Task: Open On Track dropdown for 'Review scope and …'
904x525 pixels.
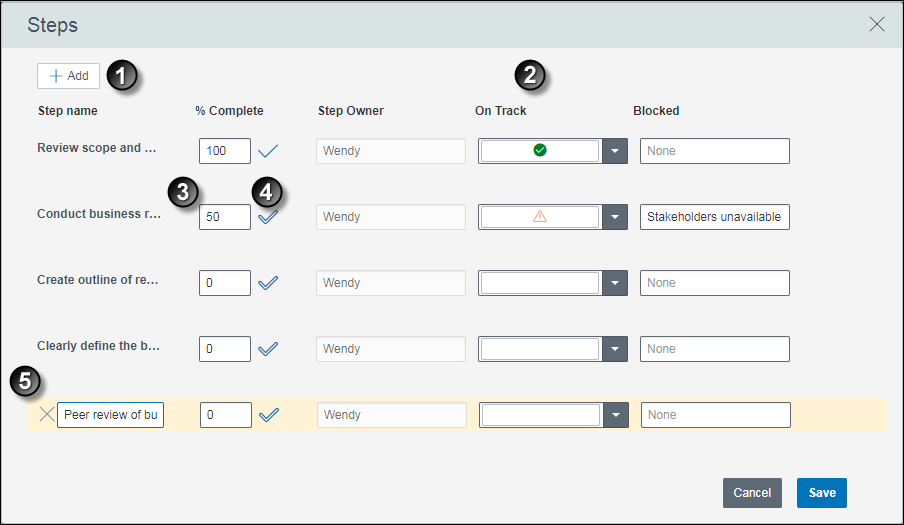Action: (615, 151)
